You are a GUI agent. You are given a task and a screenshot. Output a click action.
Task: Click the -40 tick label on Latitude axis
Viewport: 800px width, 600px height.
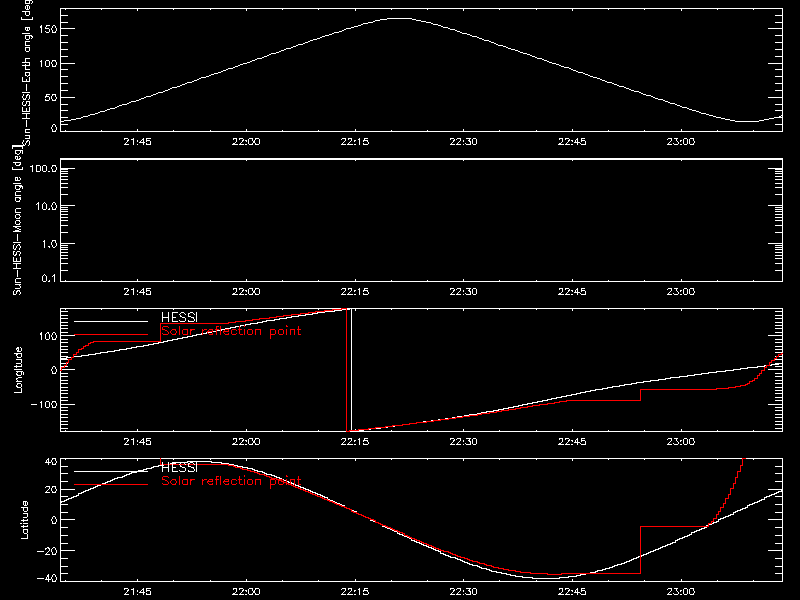click(47, 579)
